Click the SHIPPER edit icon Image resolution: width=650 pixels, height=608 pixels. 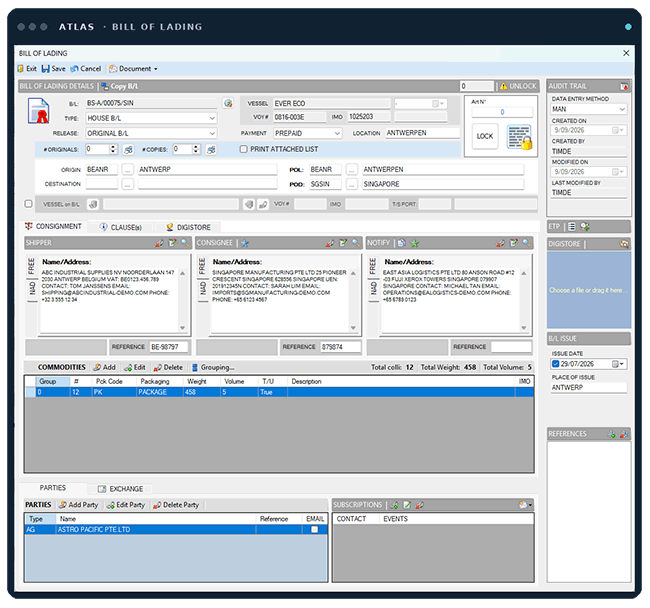pos(172,243)
